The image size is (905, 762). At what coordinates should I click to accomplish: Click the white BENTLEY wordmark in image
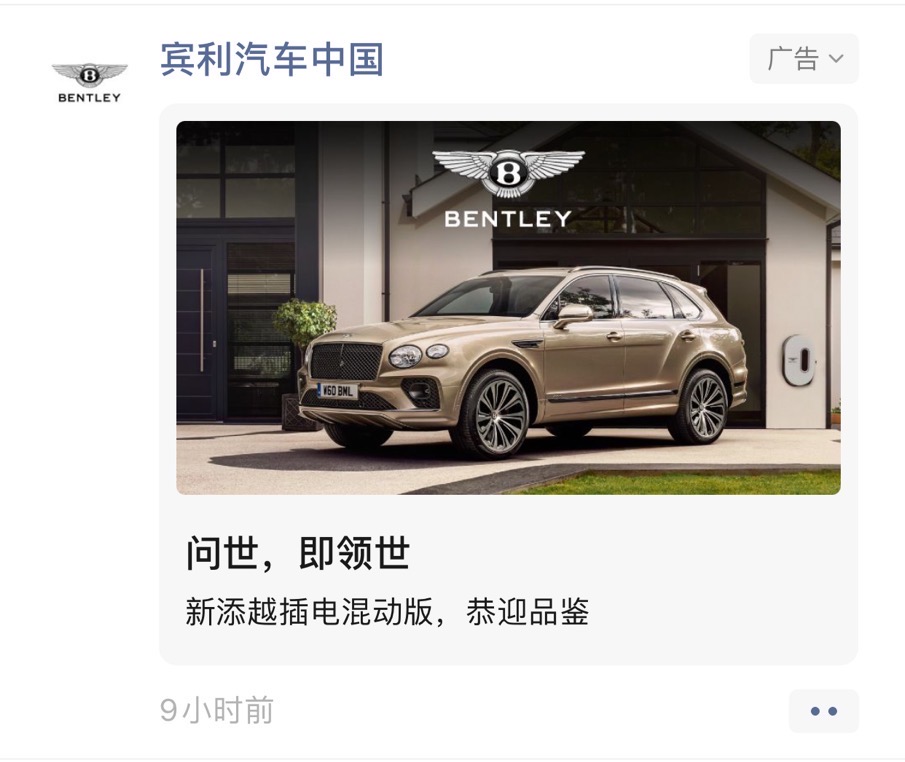pos(508,219)
